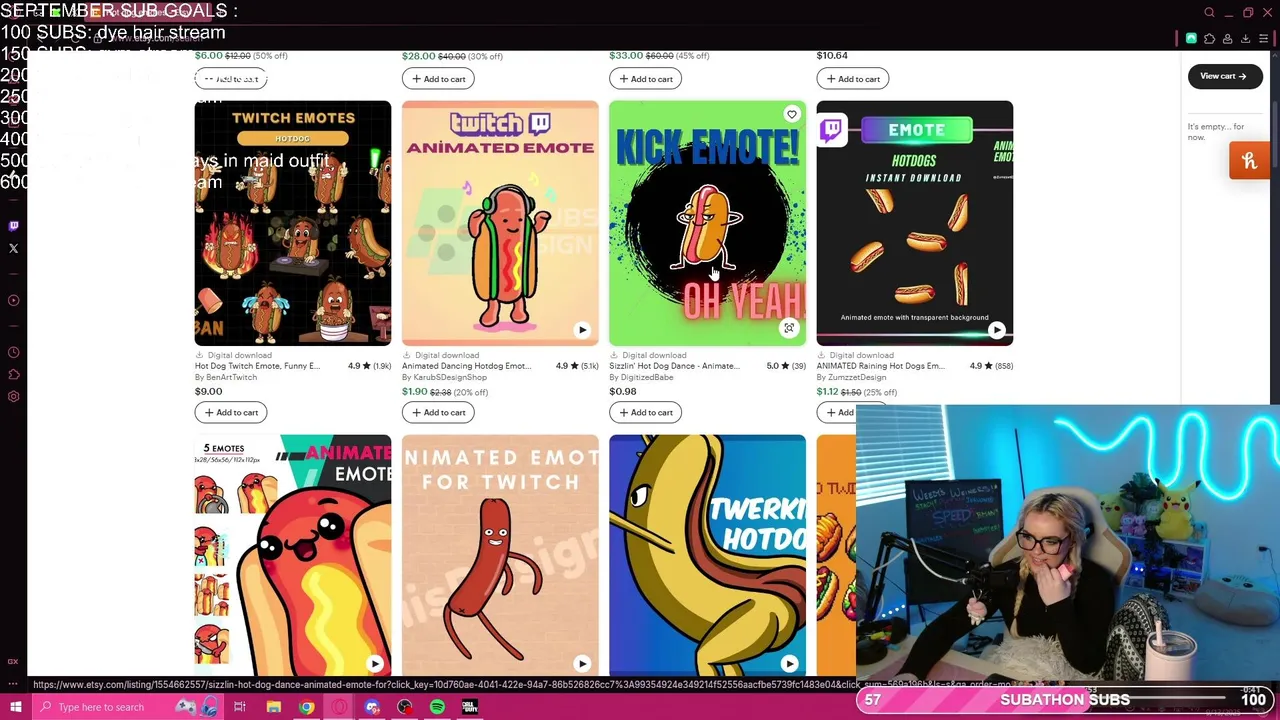Favorite the Kick Emote hot dog listing
This screenshot has width=1280, height=720.
(x=791, y=115)
